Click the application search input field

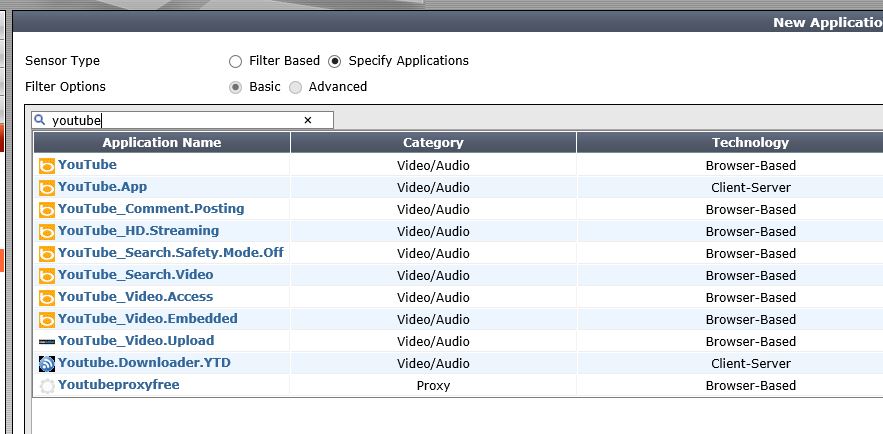(x=175, y=120)
